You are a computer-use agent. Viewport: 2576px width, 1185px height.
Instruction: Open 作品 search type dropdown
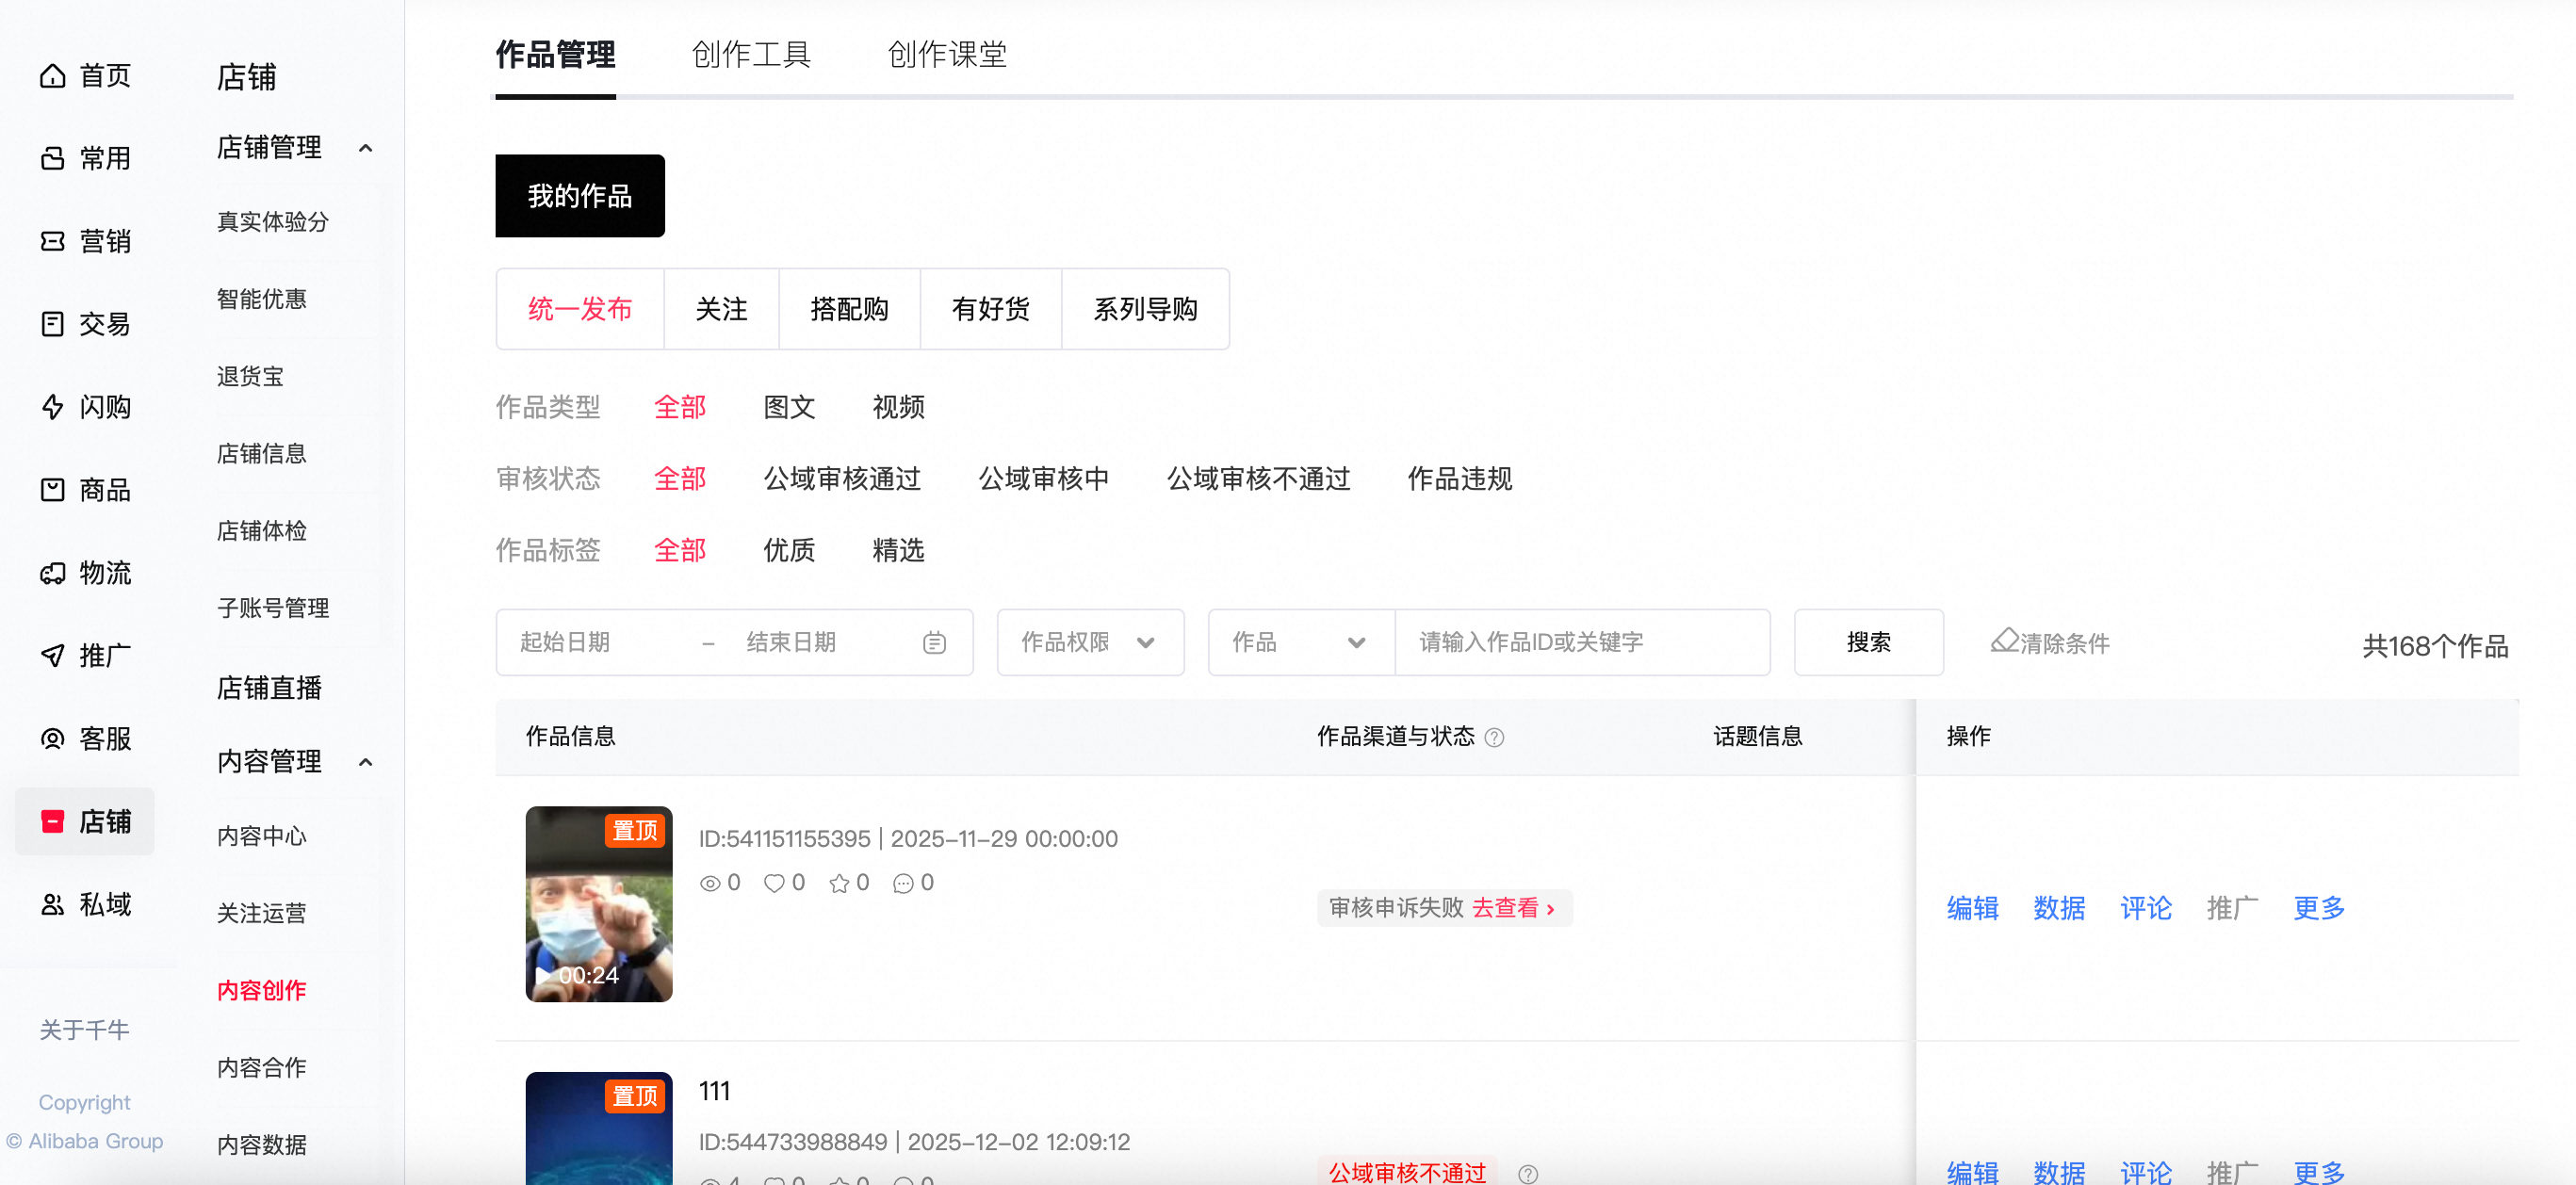(x=1301, y=643)
